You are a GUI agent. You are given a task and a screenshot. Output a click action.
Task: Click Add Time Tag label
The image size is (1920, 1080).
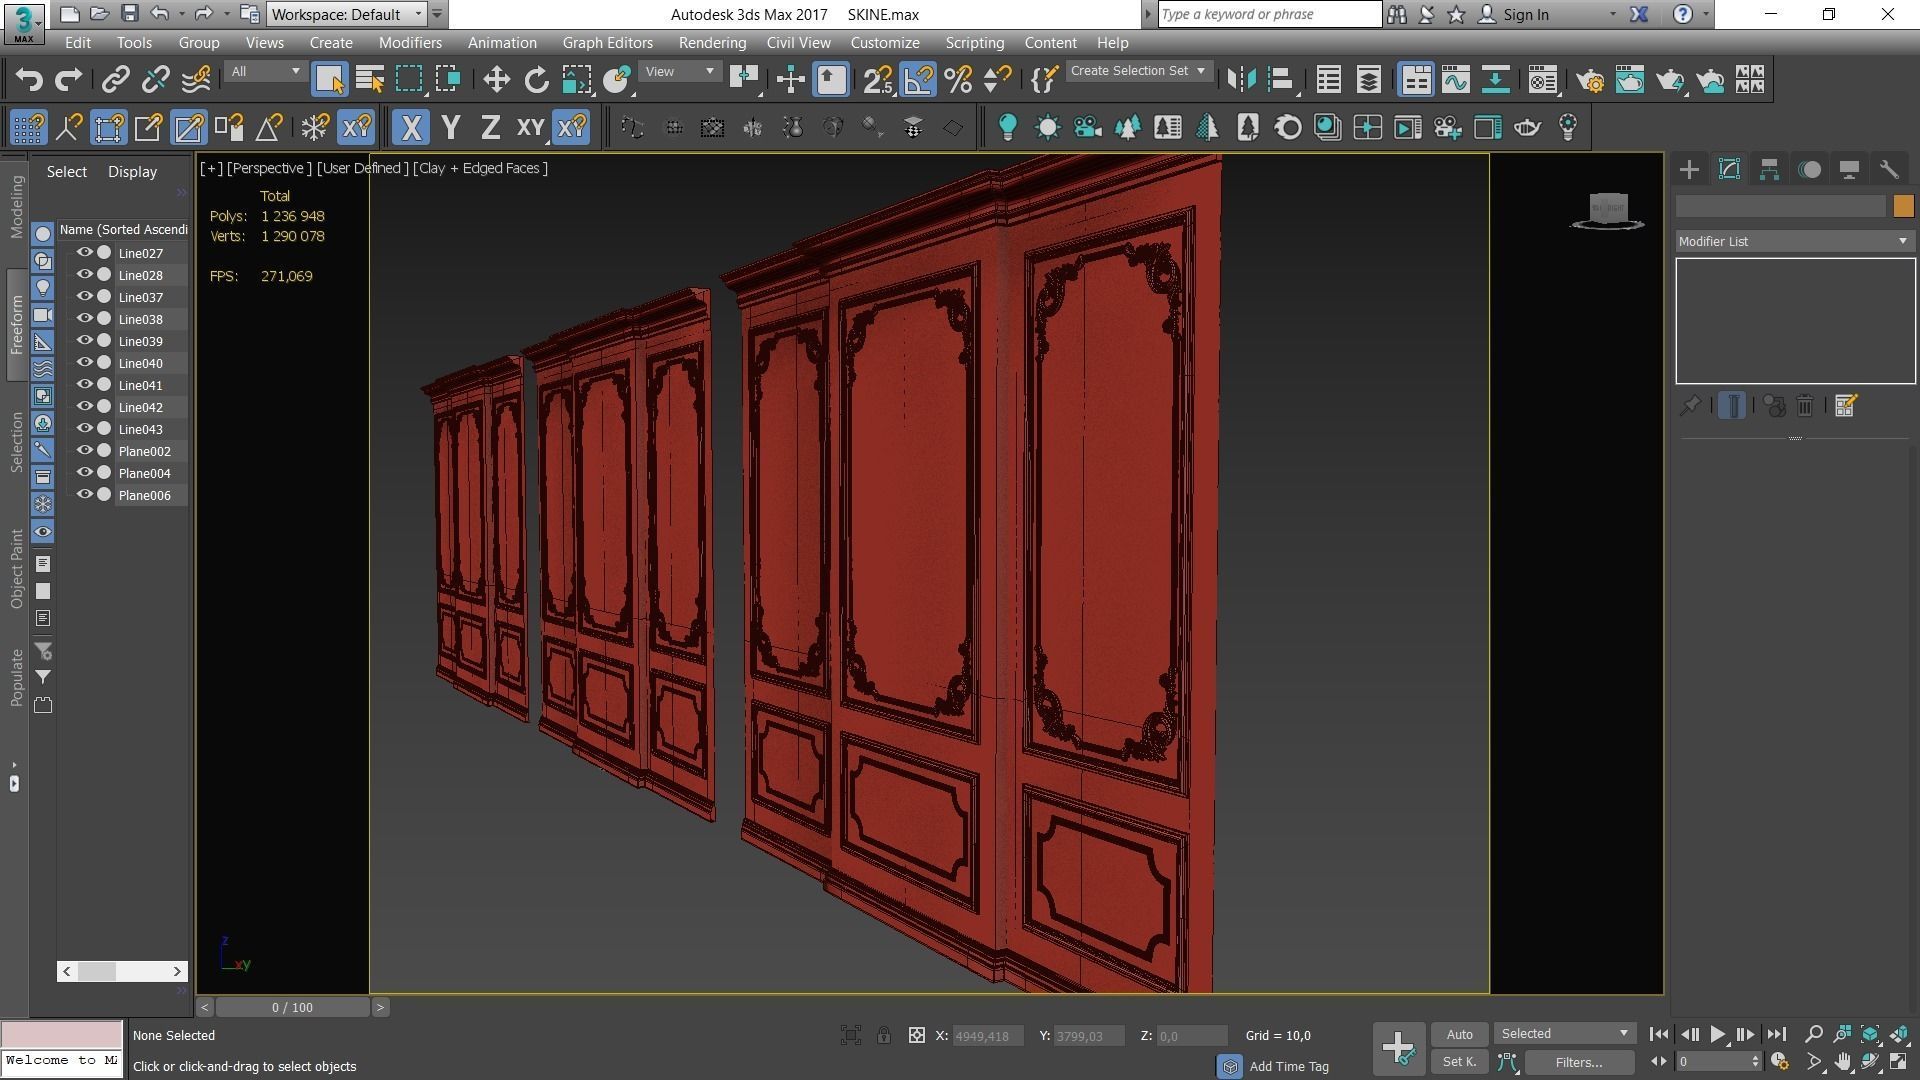(1288, 1067)
